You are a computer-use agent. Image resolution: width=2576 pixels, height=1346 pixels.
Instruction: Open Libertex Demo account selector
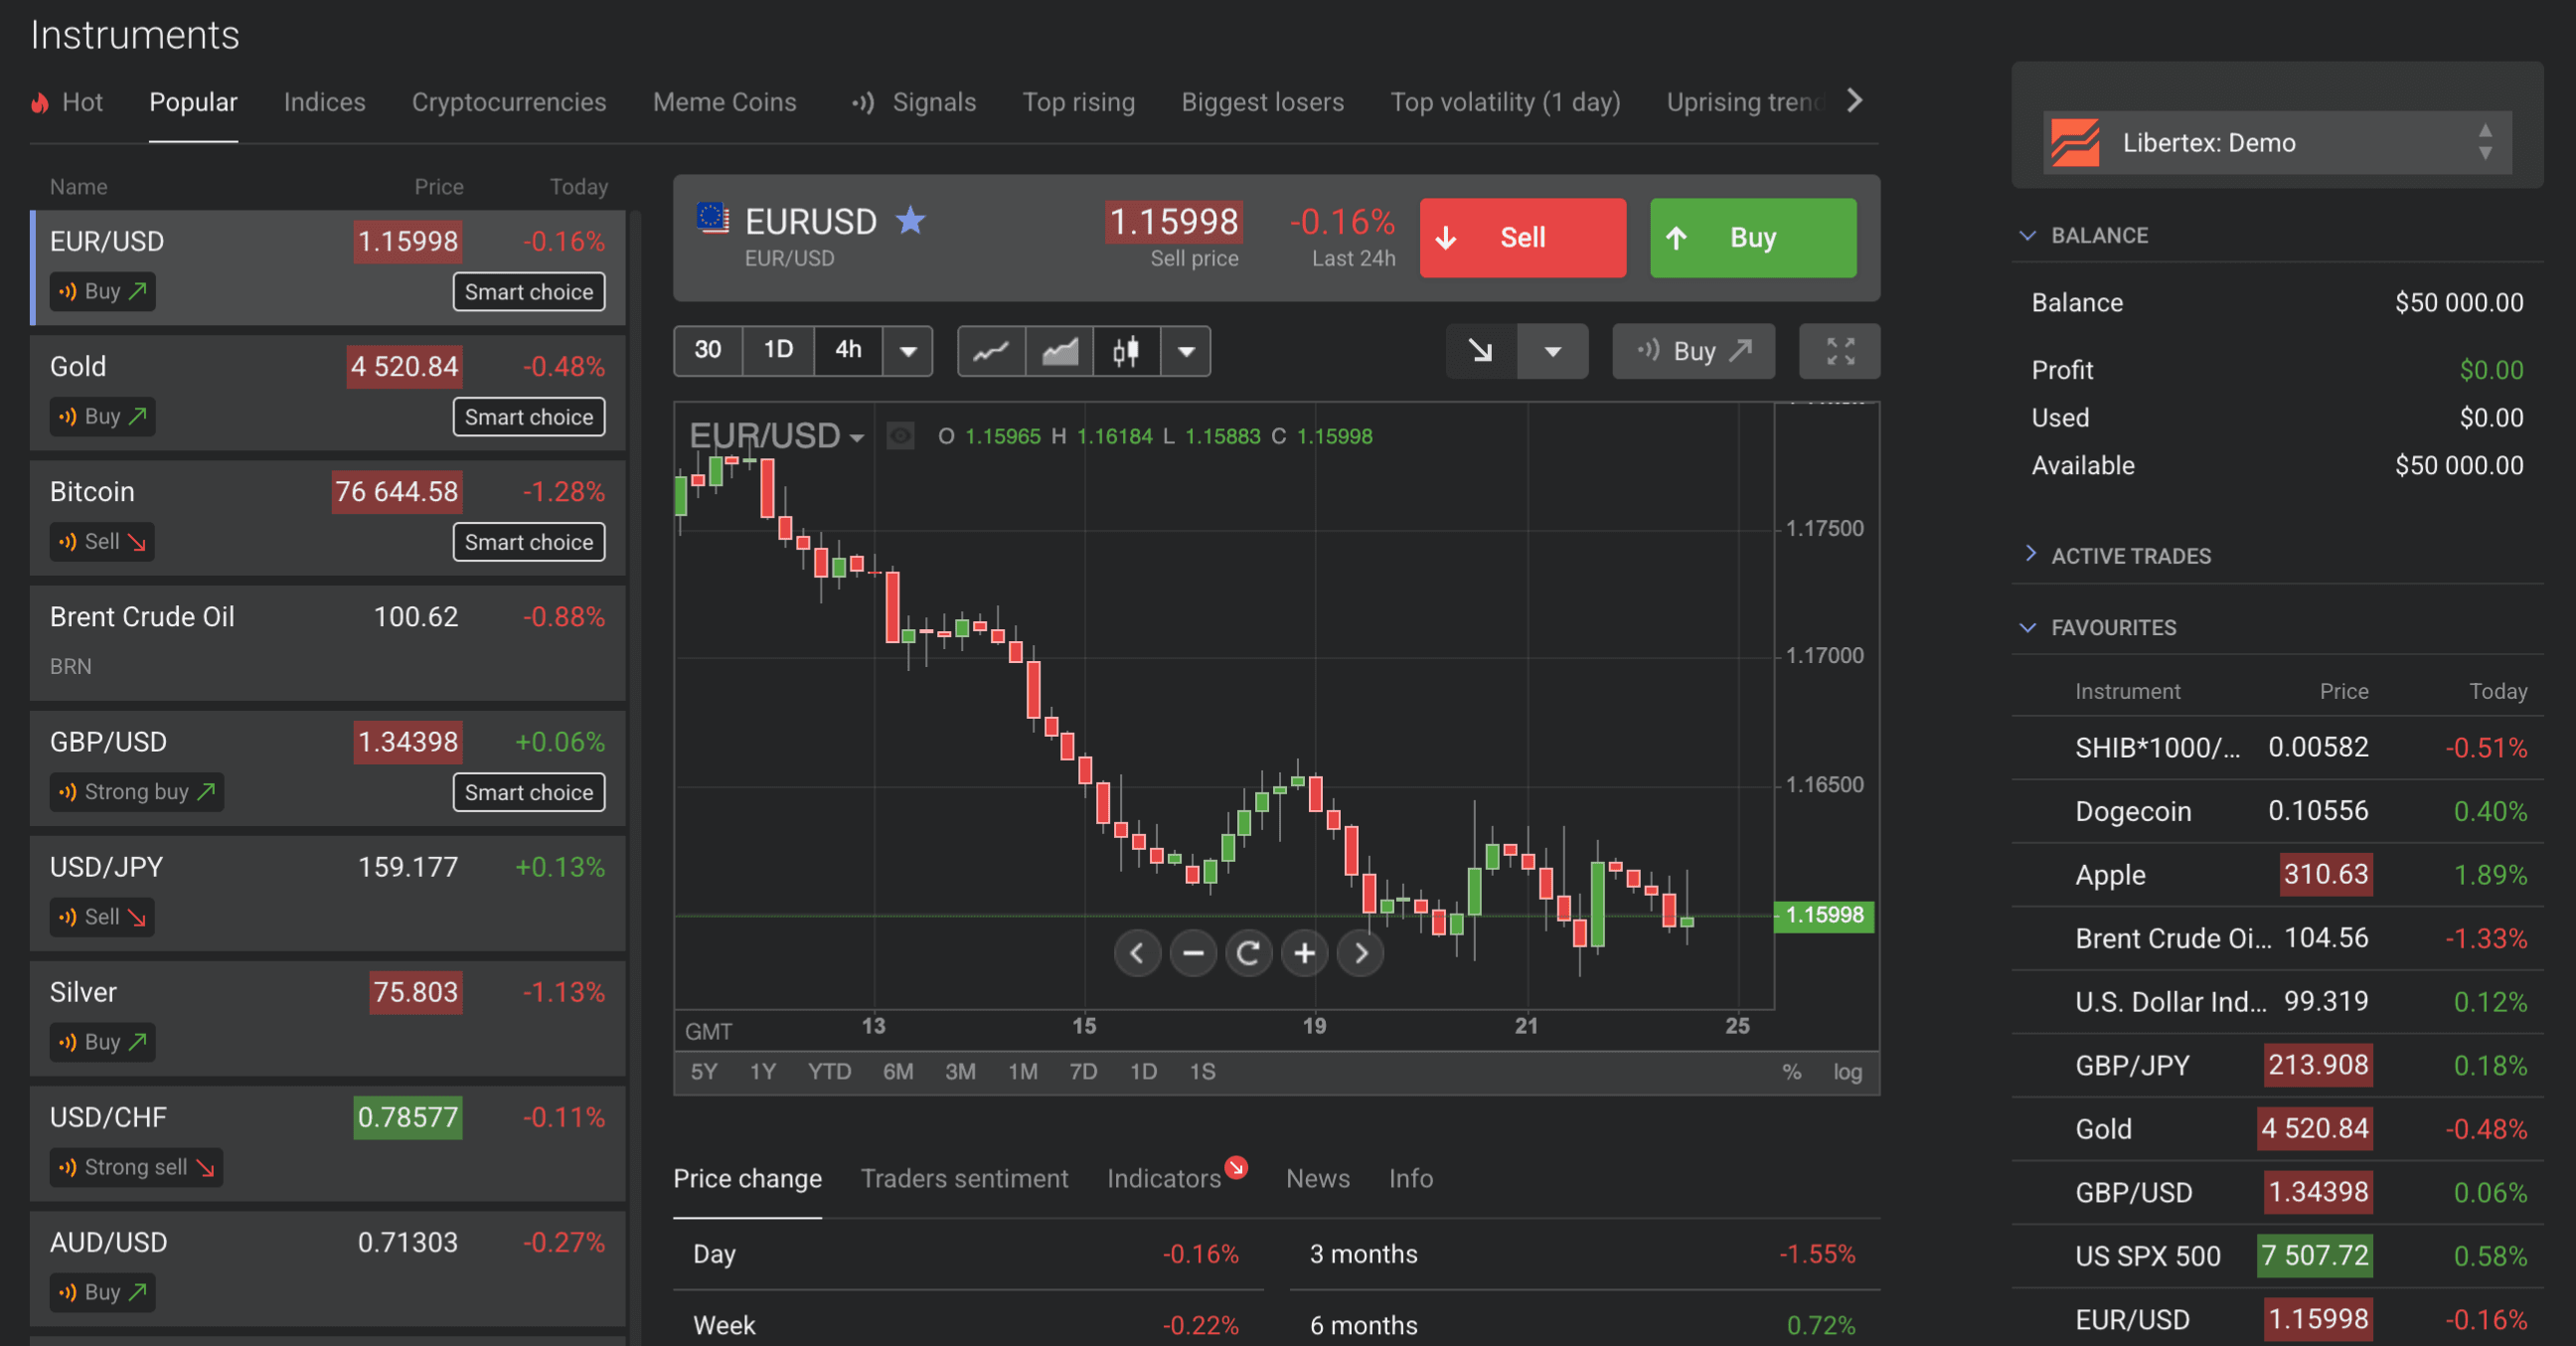(x=2277, y=143)
